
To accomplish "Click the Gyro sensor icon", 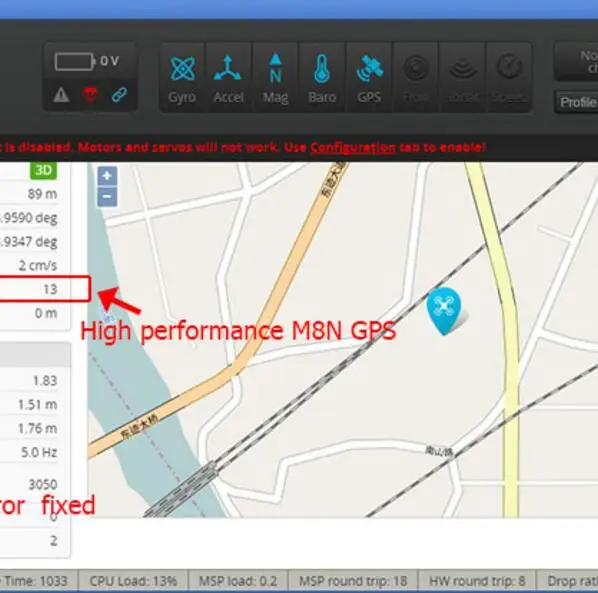I will coord(182,69).
